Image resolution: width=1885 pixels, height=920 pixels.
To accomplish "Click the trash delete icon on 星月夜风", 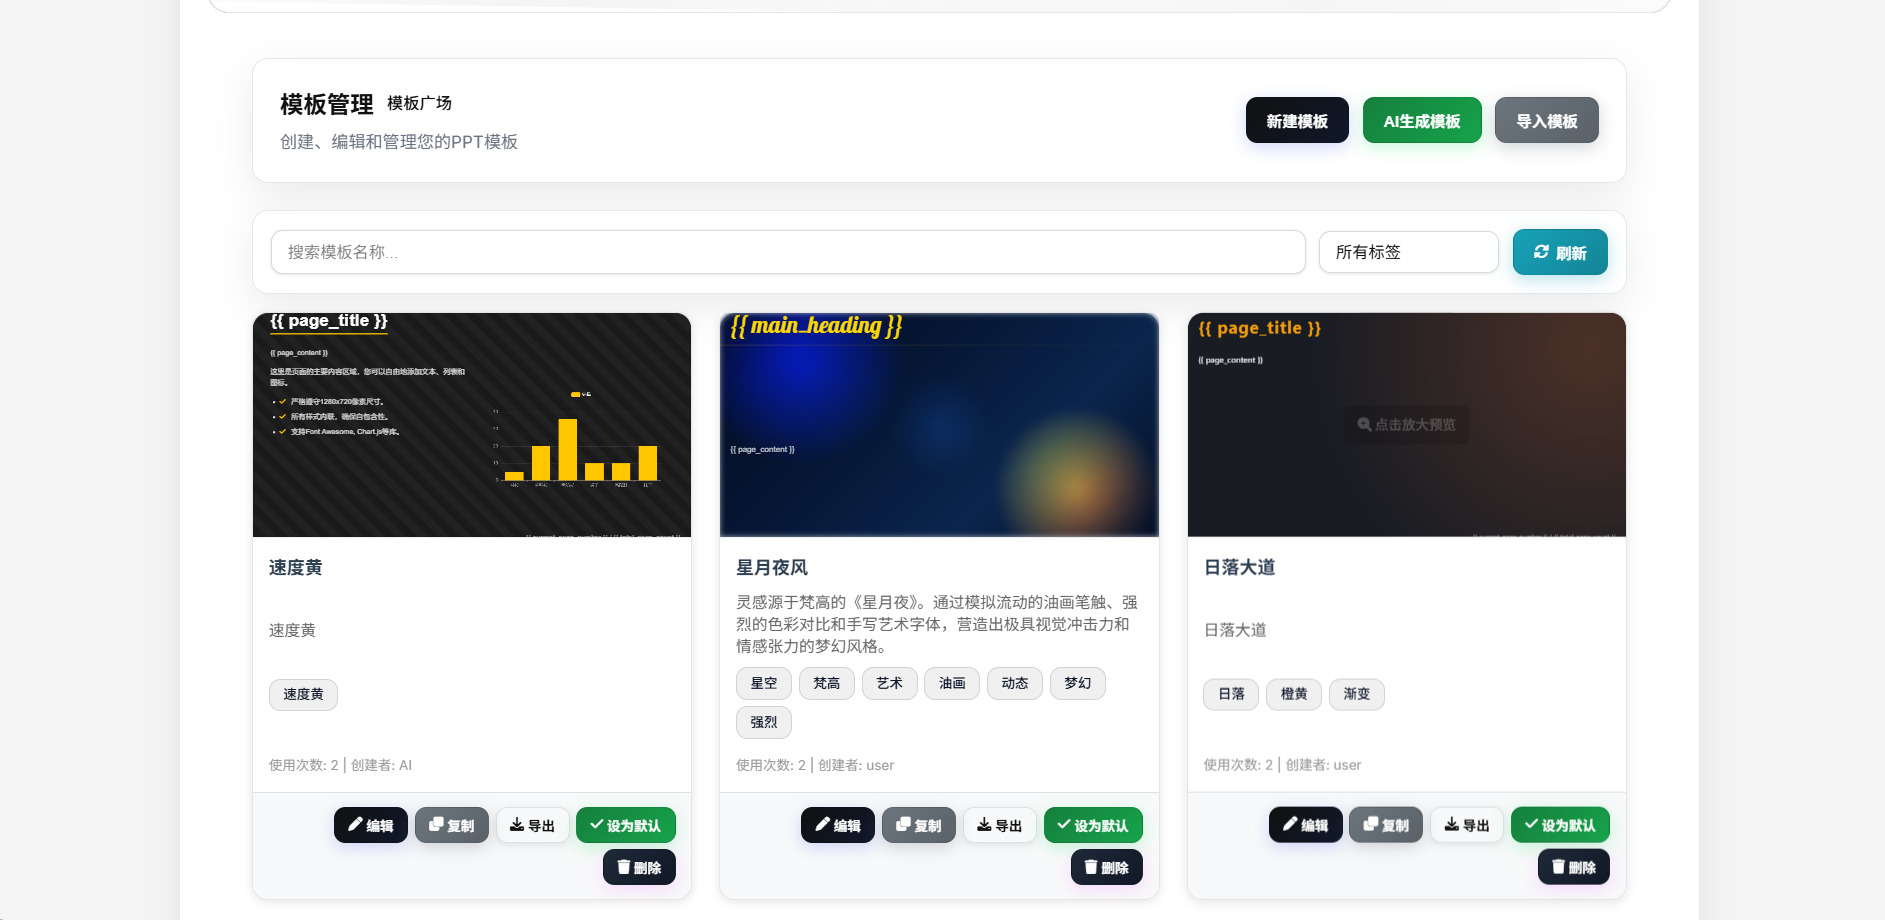I will (x=1090, y=867).
